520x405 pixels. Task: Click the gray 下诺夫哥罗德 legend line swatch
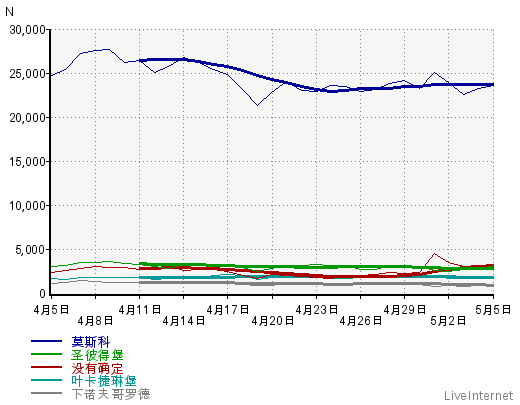46,393
